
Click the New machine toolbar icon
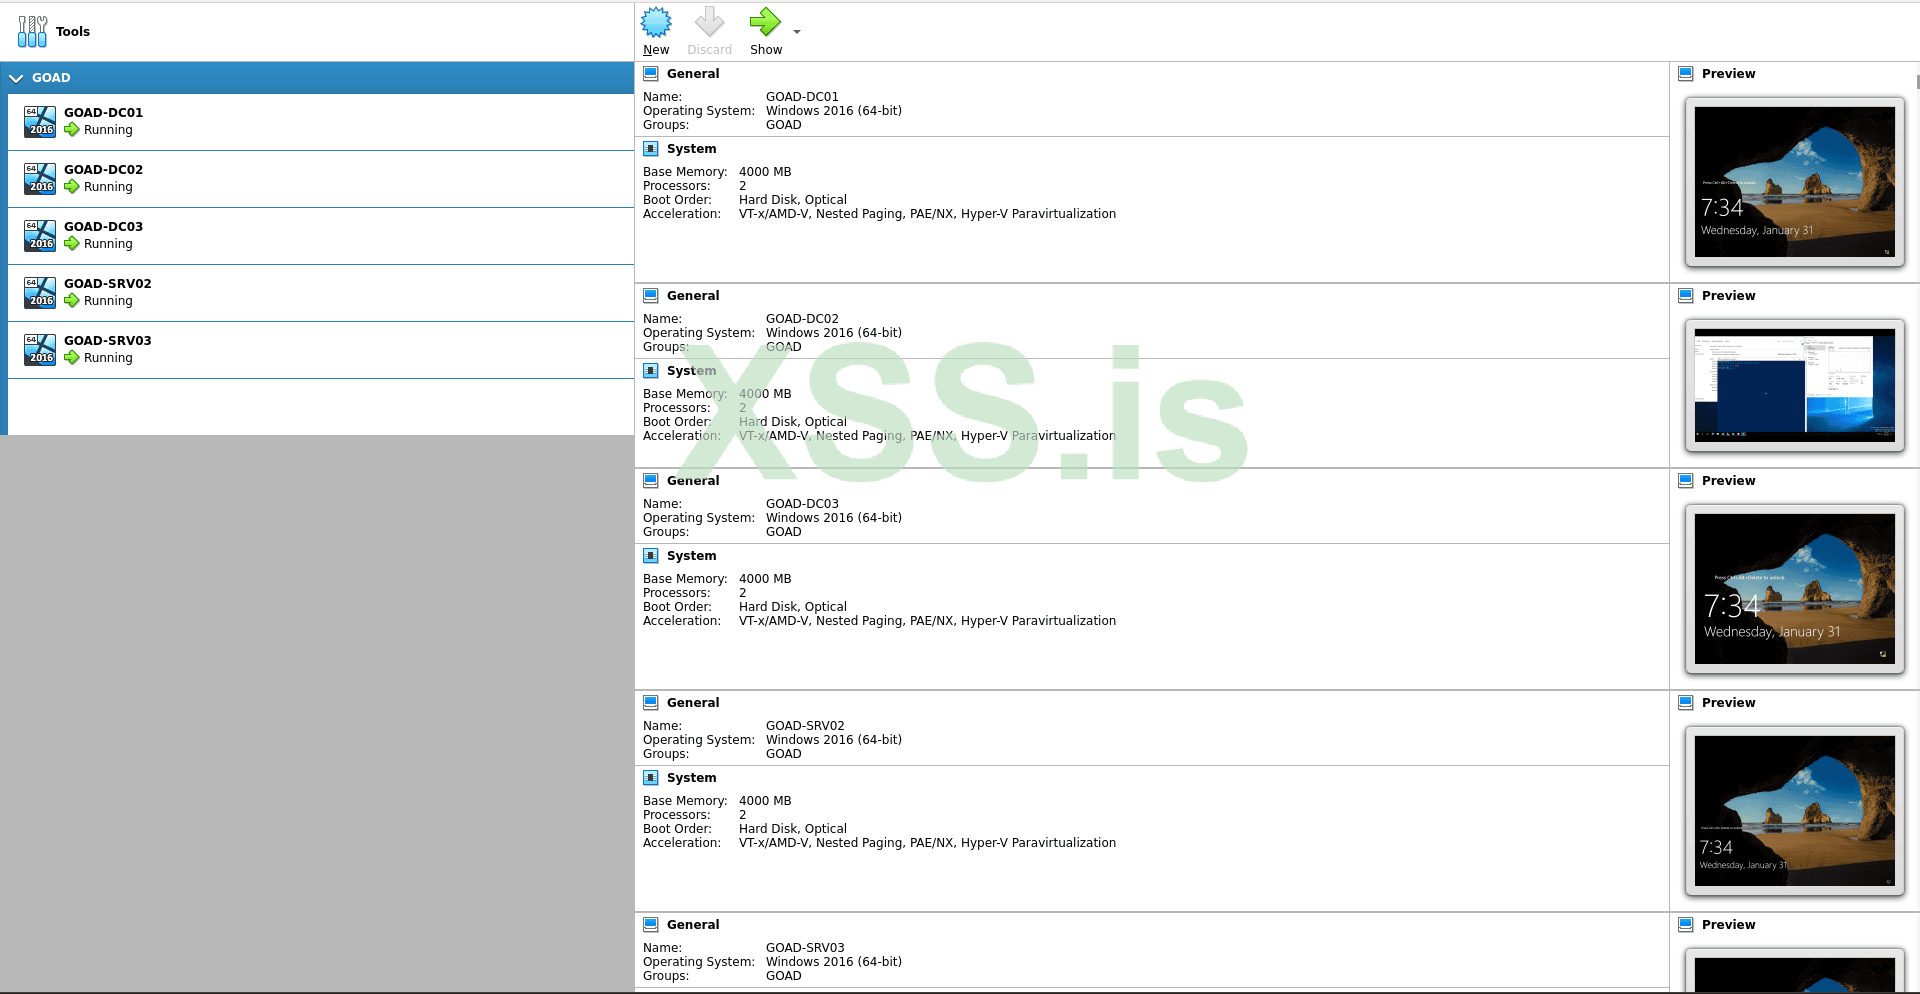tap(656, 22)
